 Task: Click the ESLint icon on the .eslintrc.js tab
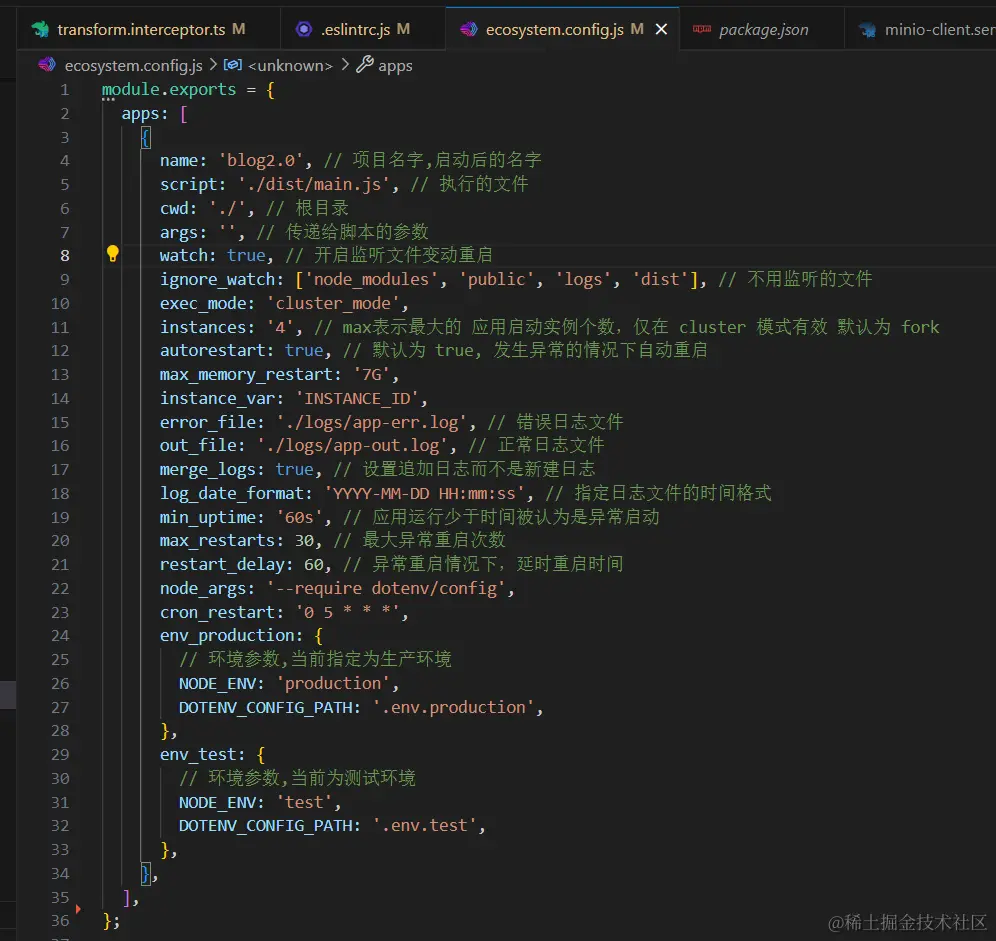tap(306, 29)
